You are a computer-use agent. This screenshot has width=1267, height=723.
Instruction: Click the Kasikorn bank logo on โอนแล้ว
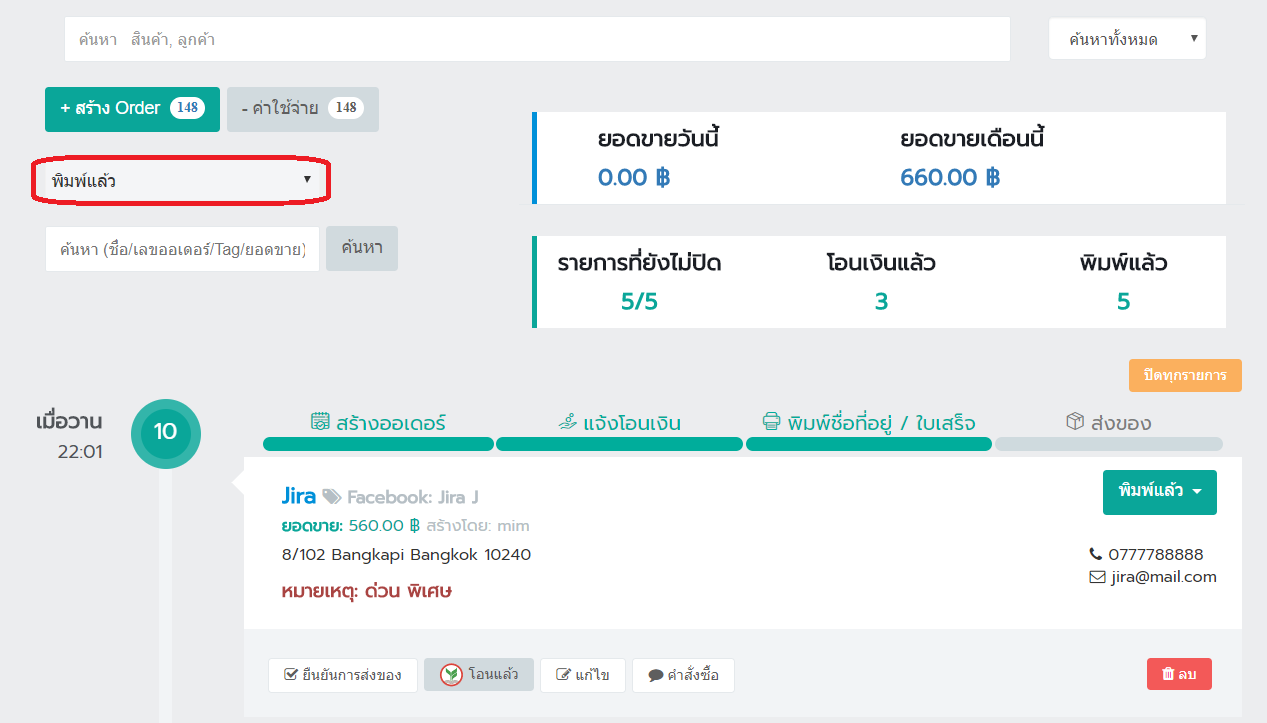pyautogui.click(x=451, y=675)
